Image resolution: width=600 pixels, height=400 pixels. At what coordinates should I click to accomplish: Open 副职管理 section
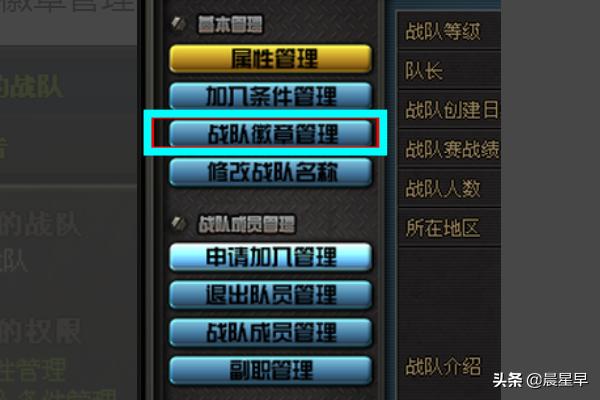click(x=270, y=371)
